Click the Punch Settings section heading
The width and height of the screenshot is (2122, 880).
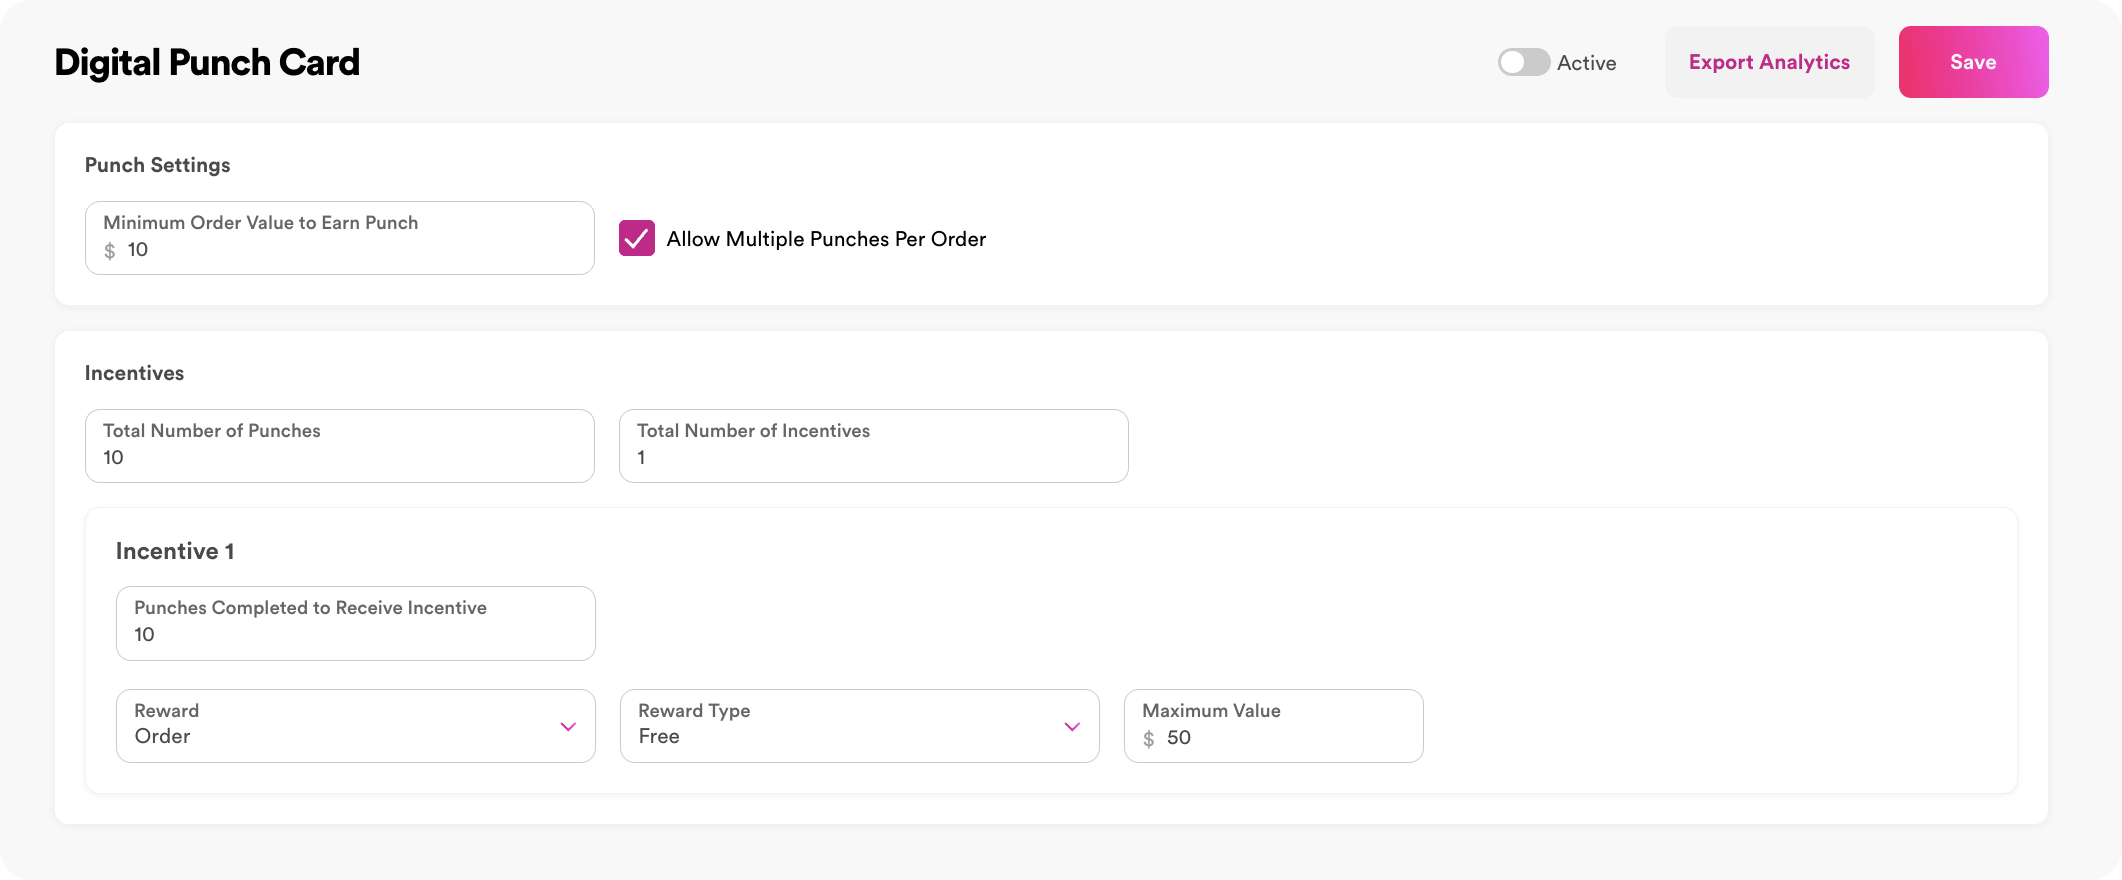[157, 165]
